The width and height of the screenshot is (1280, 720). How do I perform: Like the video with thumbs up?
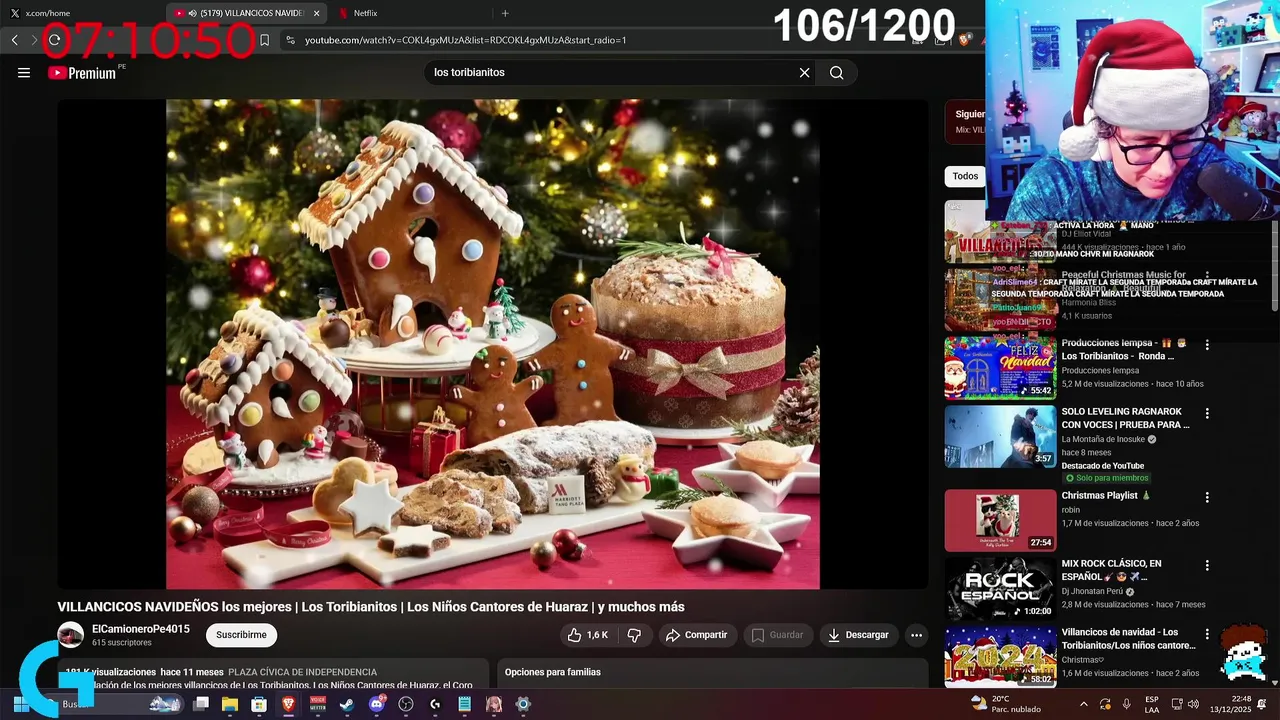click(588, 635)
